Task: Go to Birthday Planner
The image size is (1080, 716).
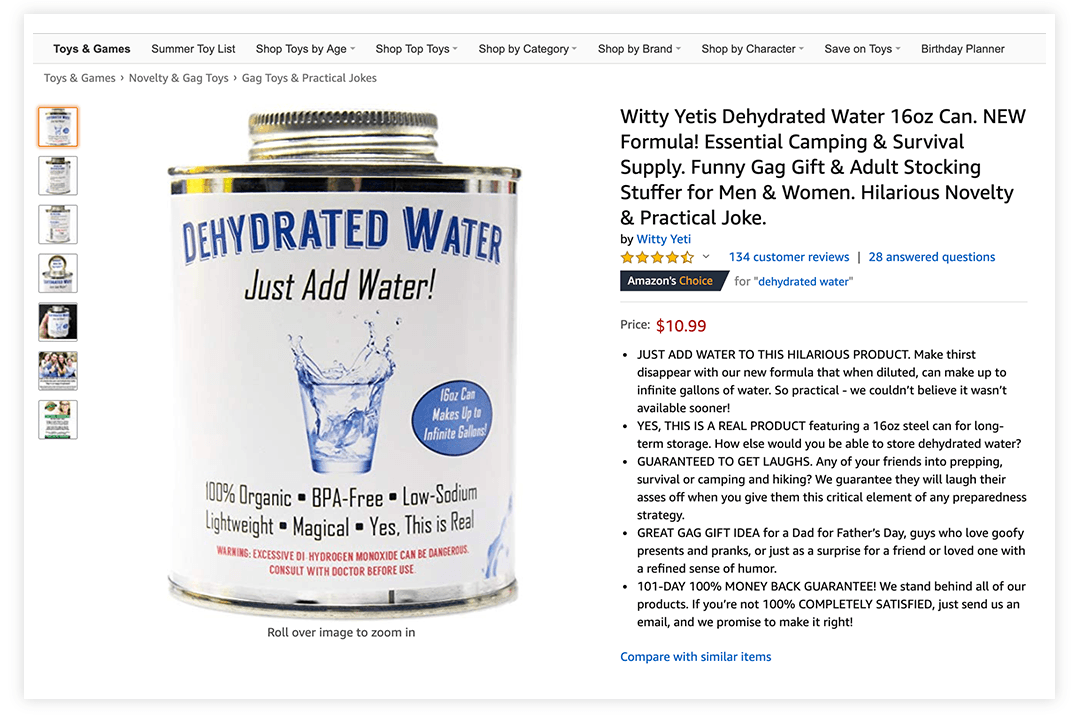Action: click(x=962, y=49)
